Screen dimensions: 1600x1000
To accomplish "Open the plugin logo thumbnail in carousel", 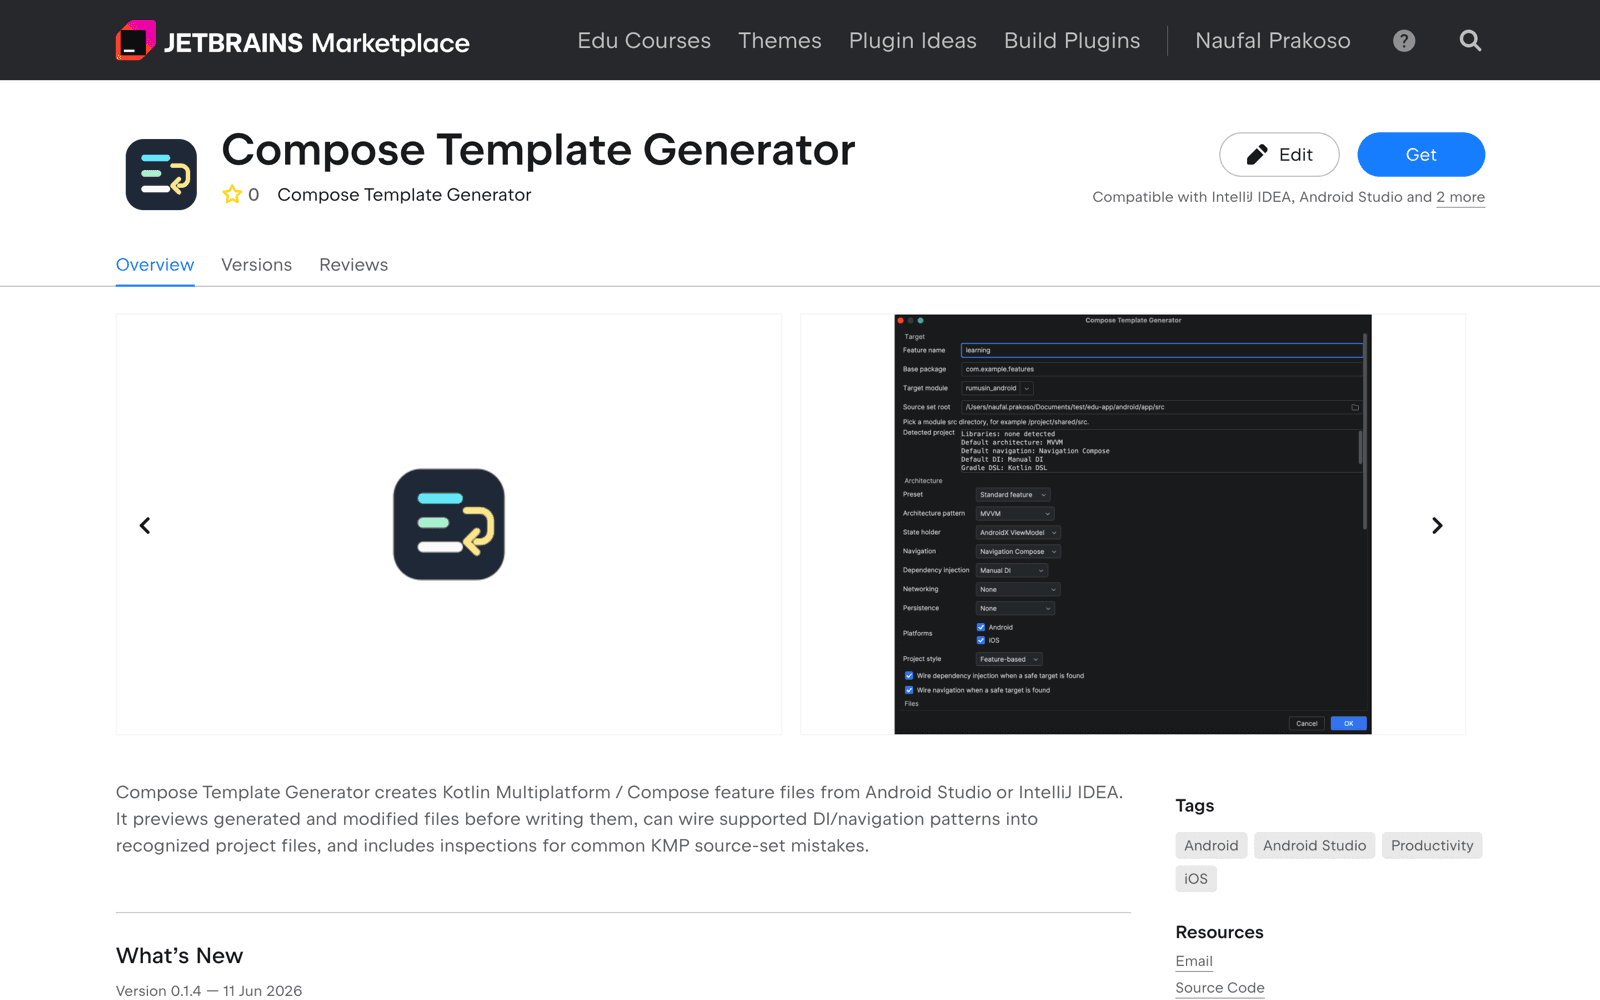I will (x=449, y=525).
